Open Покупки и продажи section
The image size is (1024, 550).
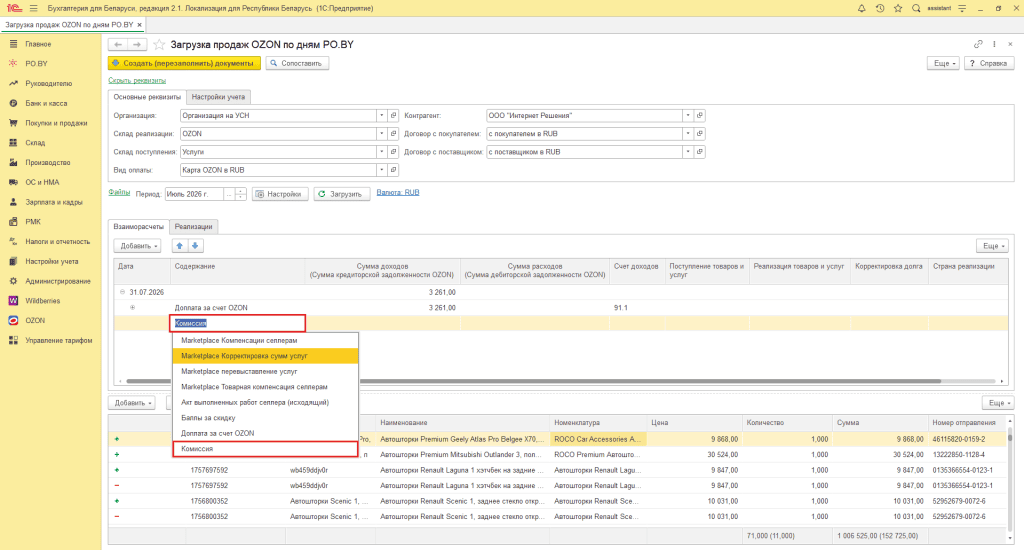pos(56,123)
